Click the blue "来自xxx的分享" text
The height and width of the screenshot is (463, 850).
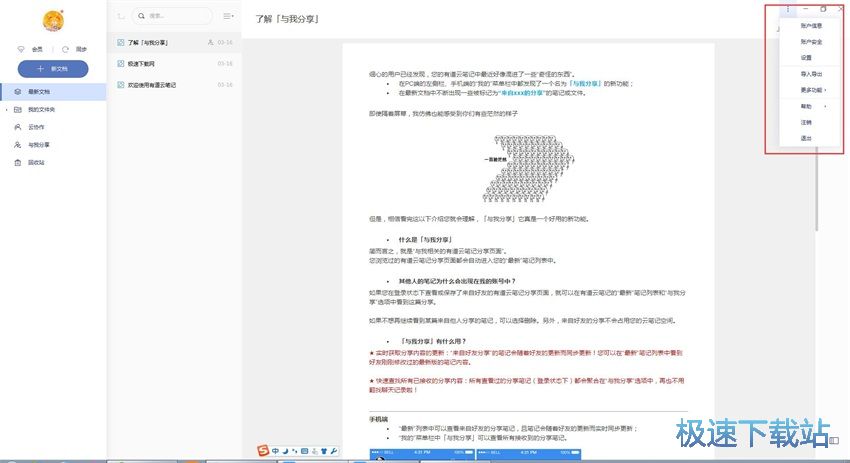point(521,93)
